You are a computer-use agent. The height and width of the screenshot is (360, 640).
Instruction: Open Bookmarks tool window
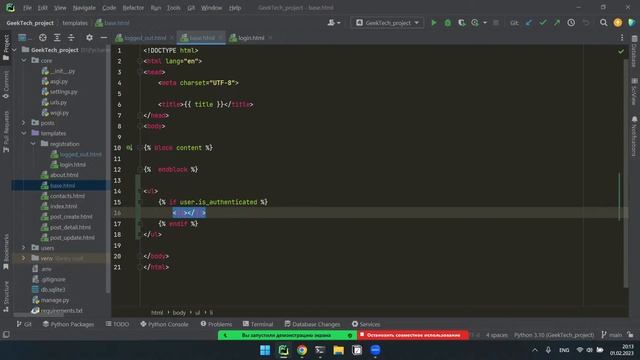point(6,252)
